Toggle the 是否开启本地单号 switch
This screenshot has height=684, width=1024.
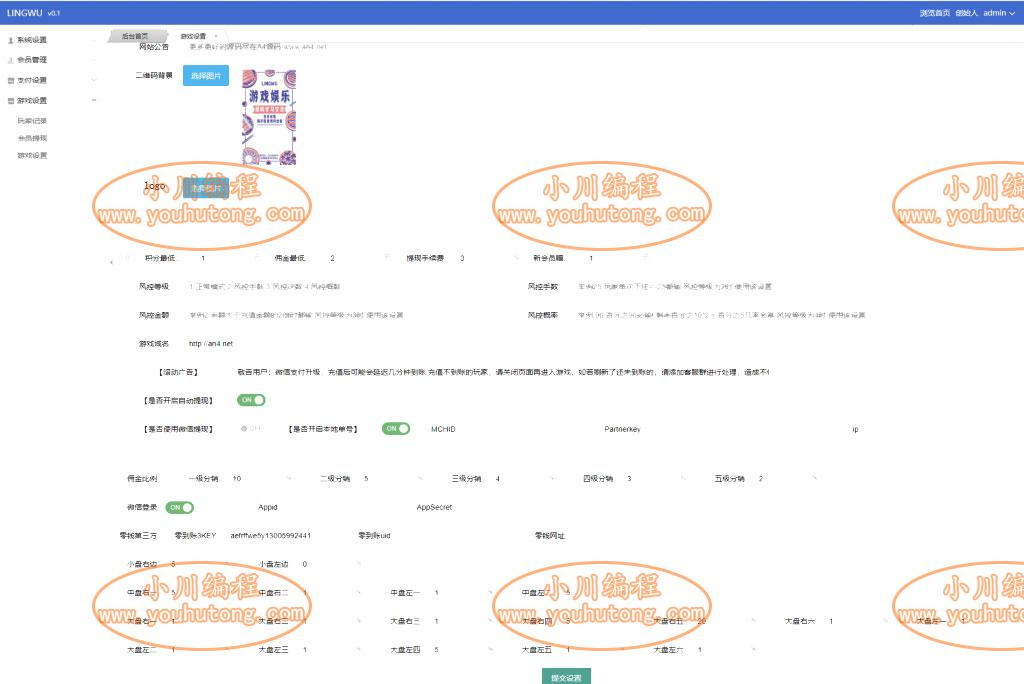396,429
